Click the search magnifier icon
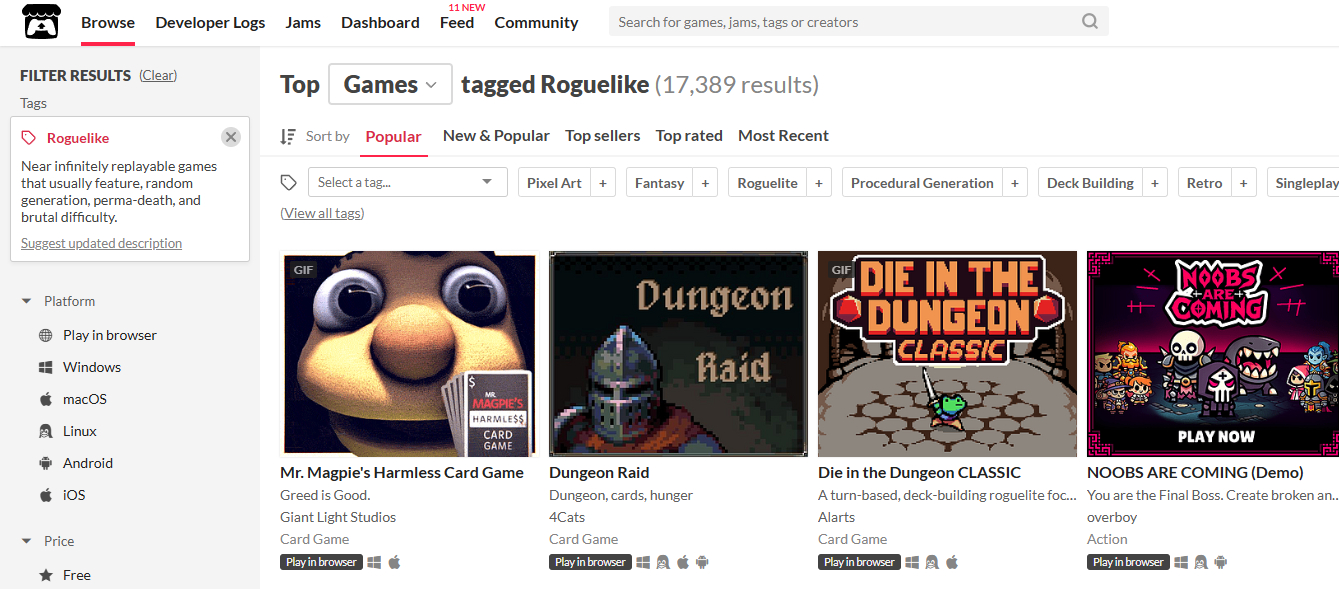Image resolution: width=1339 pixels, height=589 pixels. coord(1089,22)
